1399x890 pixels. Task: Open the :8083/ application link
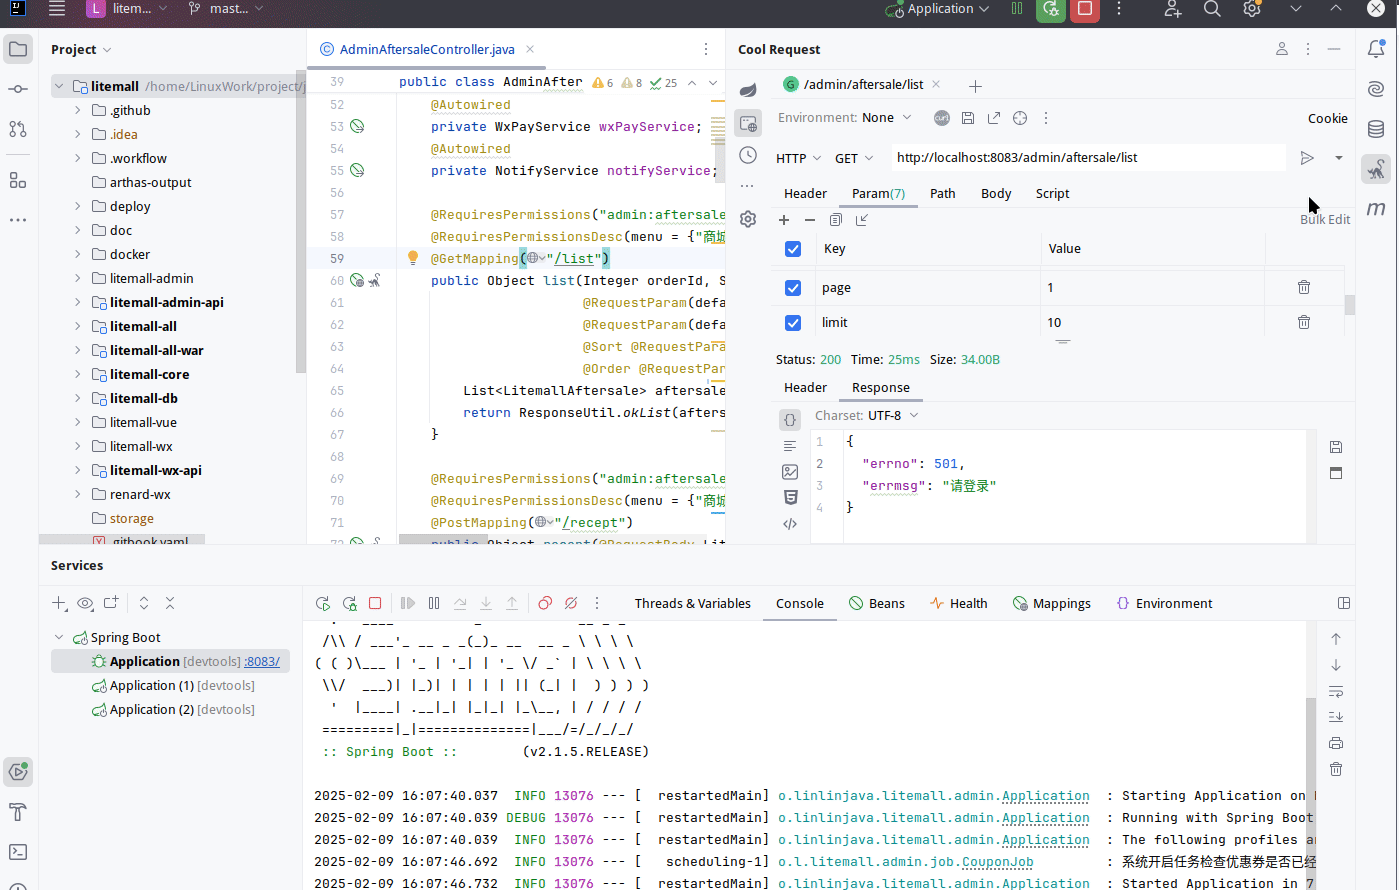pyautogui.click(x=262, y=662)
